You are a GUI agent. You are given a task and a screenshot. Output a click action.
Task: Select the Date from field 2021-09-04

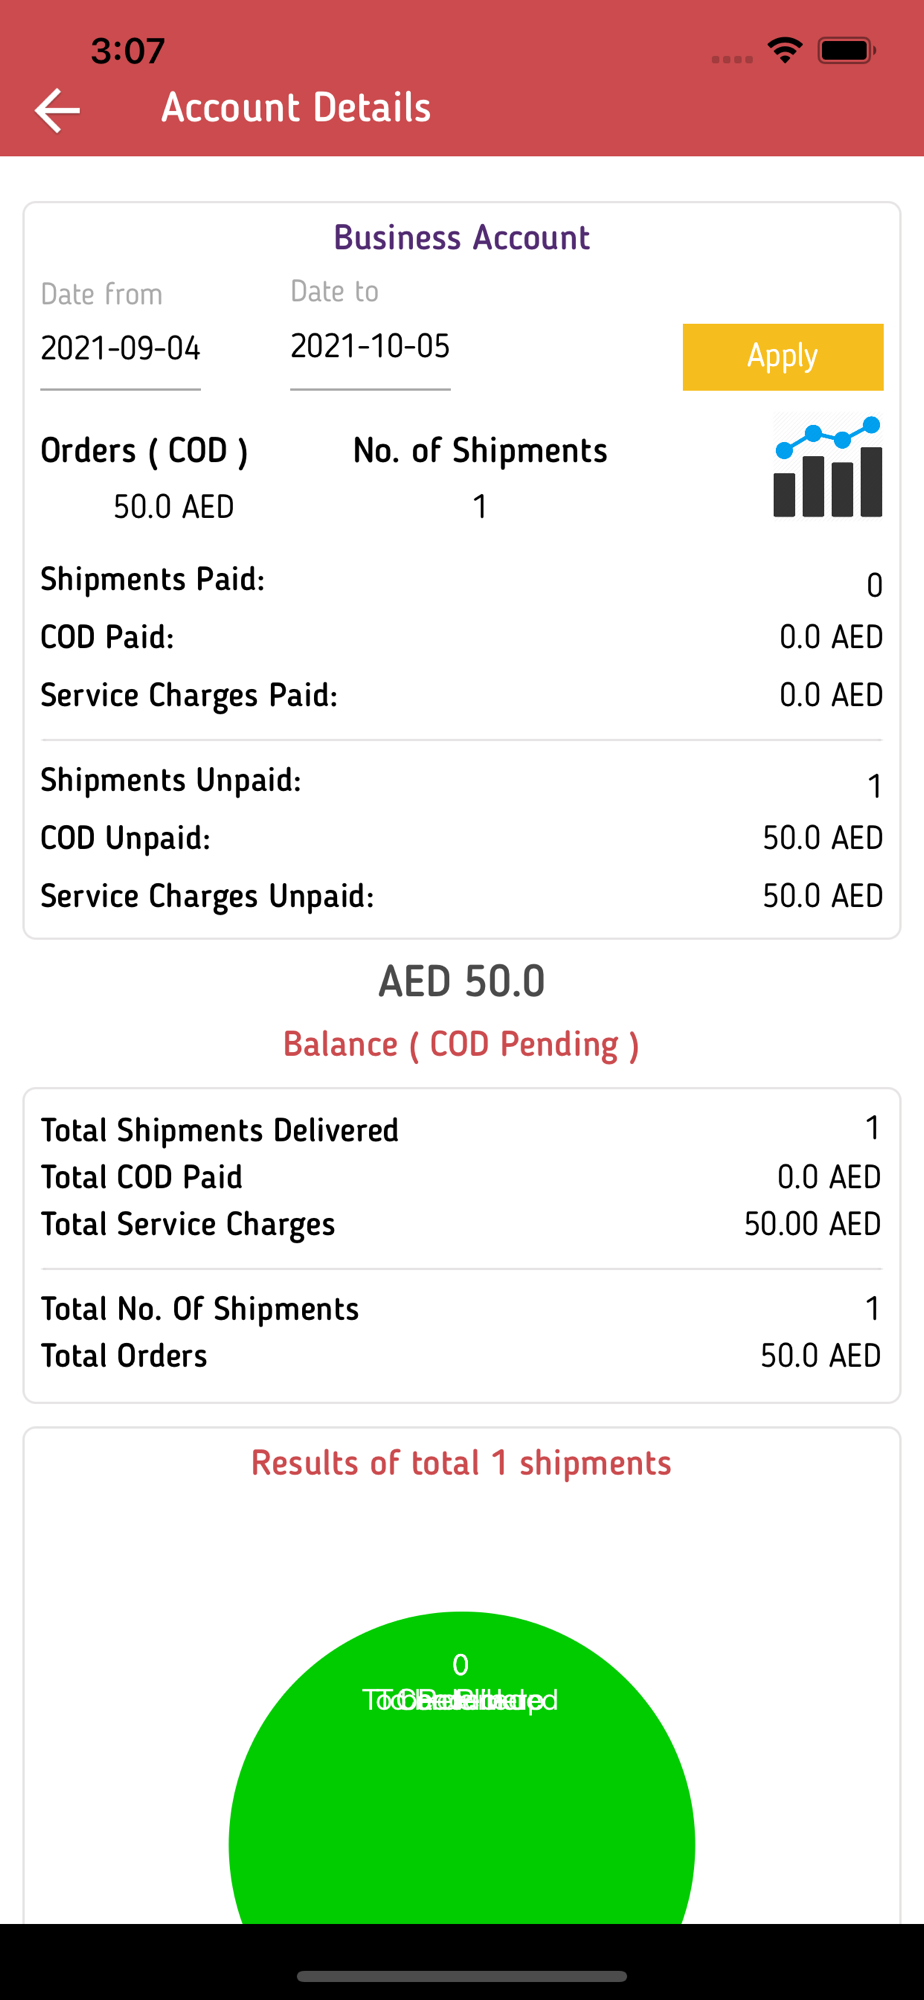(120, 349)
